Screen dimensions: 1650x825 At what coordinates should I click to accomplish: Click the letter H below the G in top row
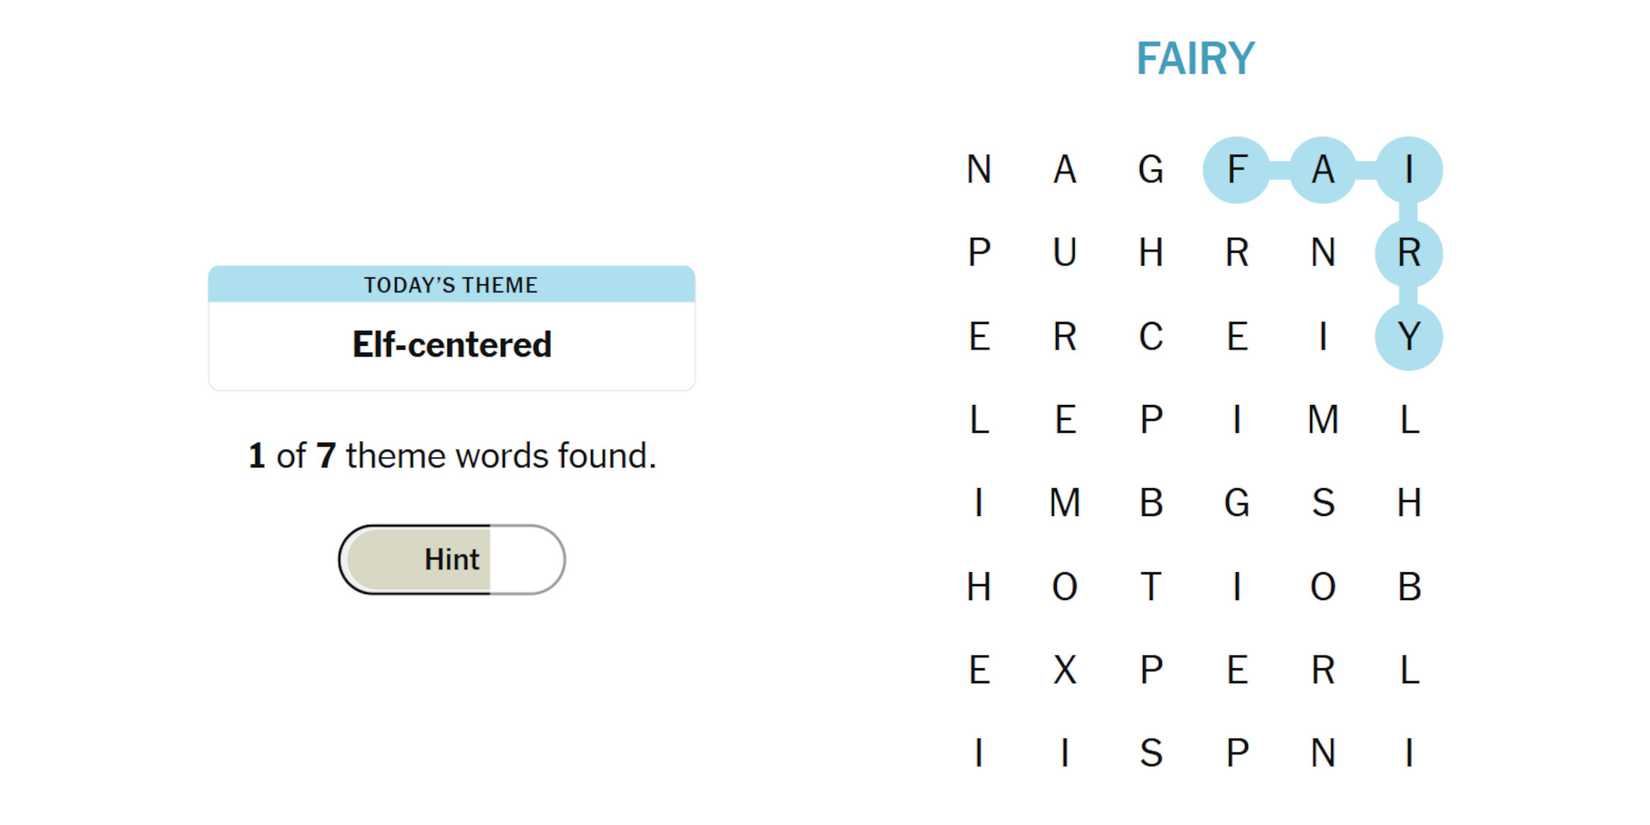tap(1151, 253)
